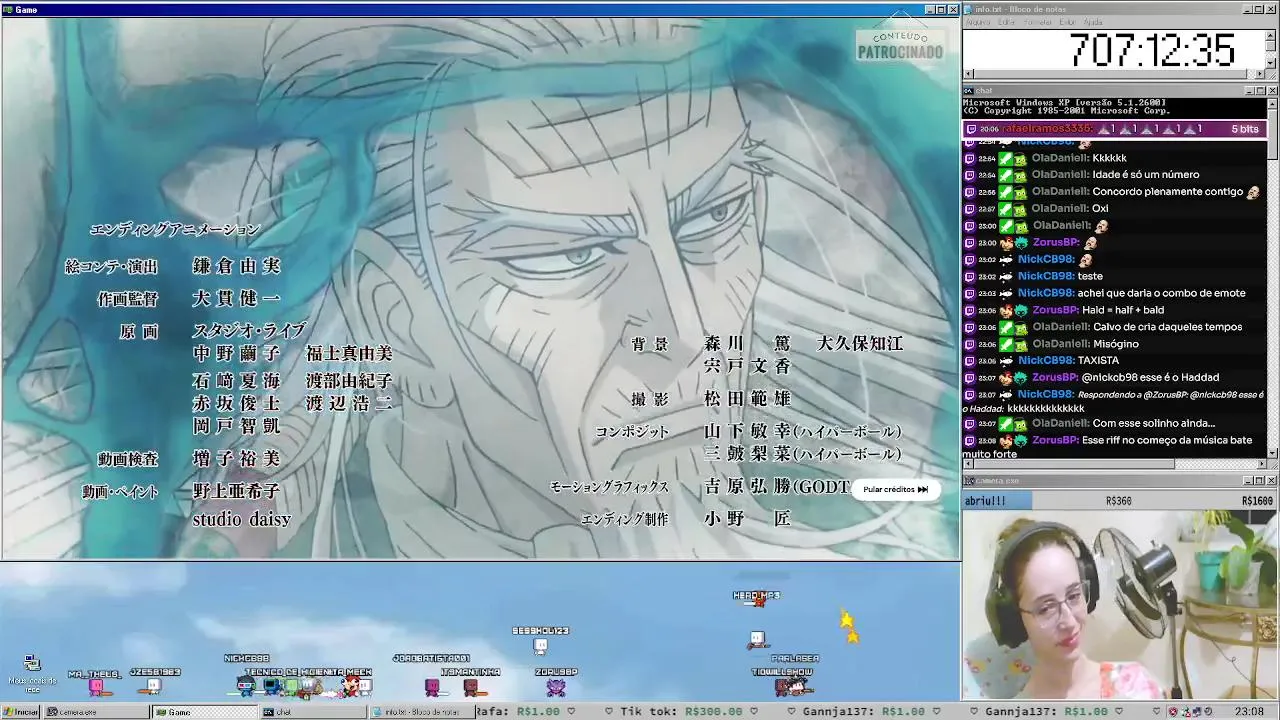Click the TIOWILLSHOW character
Screen dimensions: 1280x720
783,687
